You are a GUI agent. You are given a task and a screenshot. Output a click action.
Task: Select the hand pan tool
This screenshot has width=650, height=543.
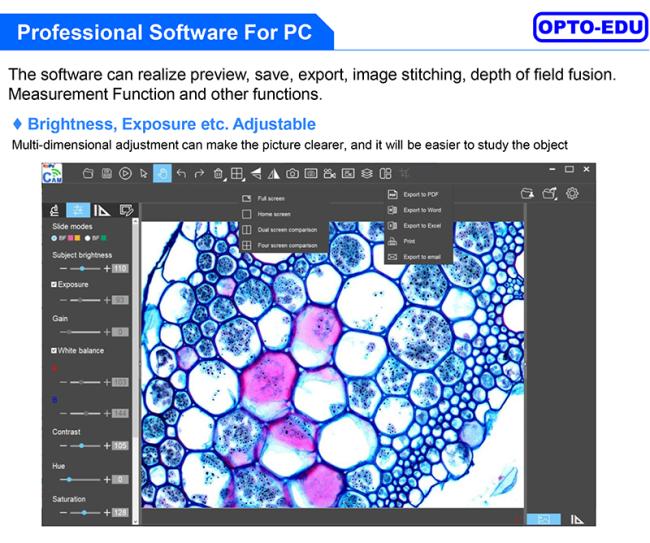coord(162,173)
